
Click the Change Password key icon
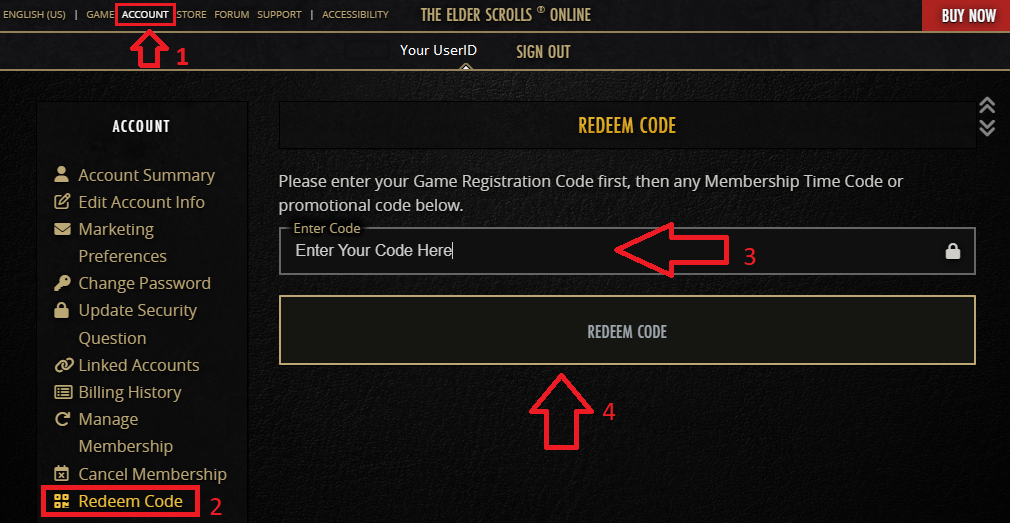(x=62, y=283)
